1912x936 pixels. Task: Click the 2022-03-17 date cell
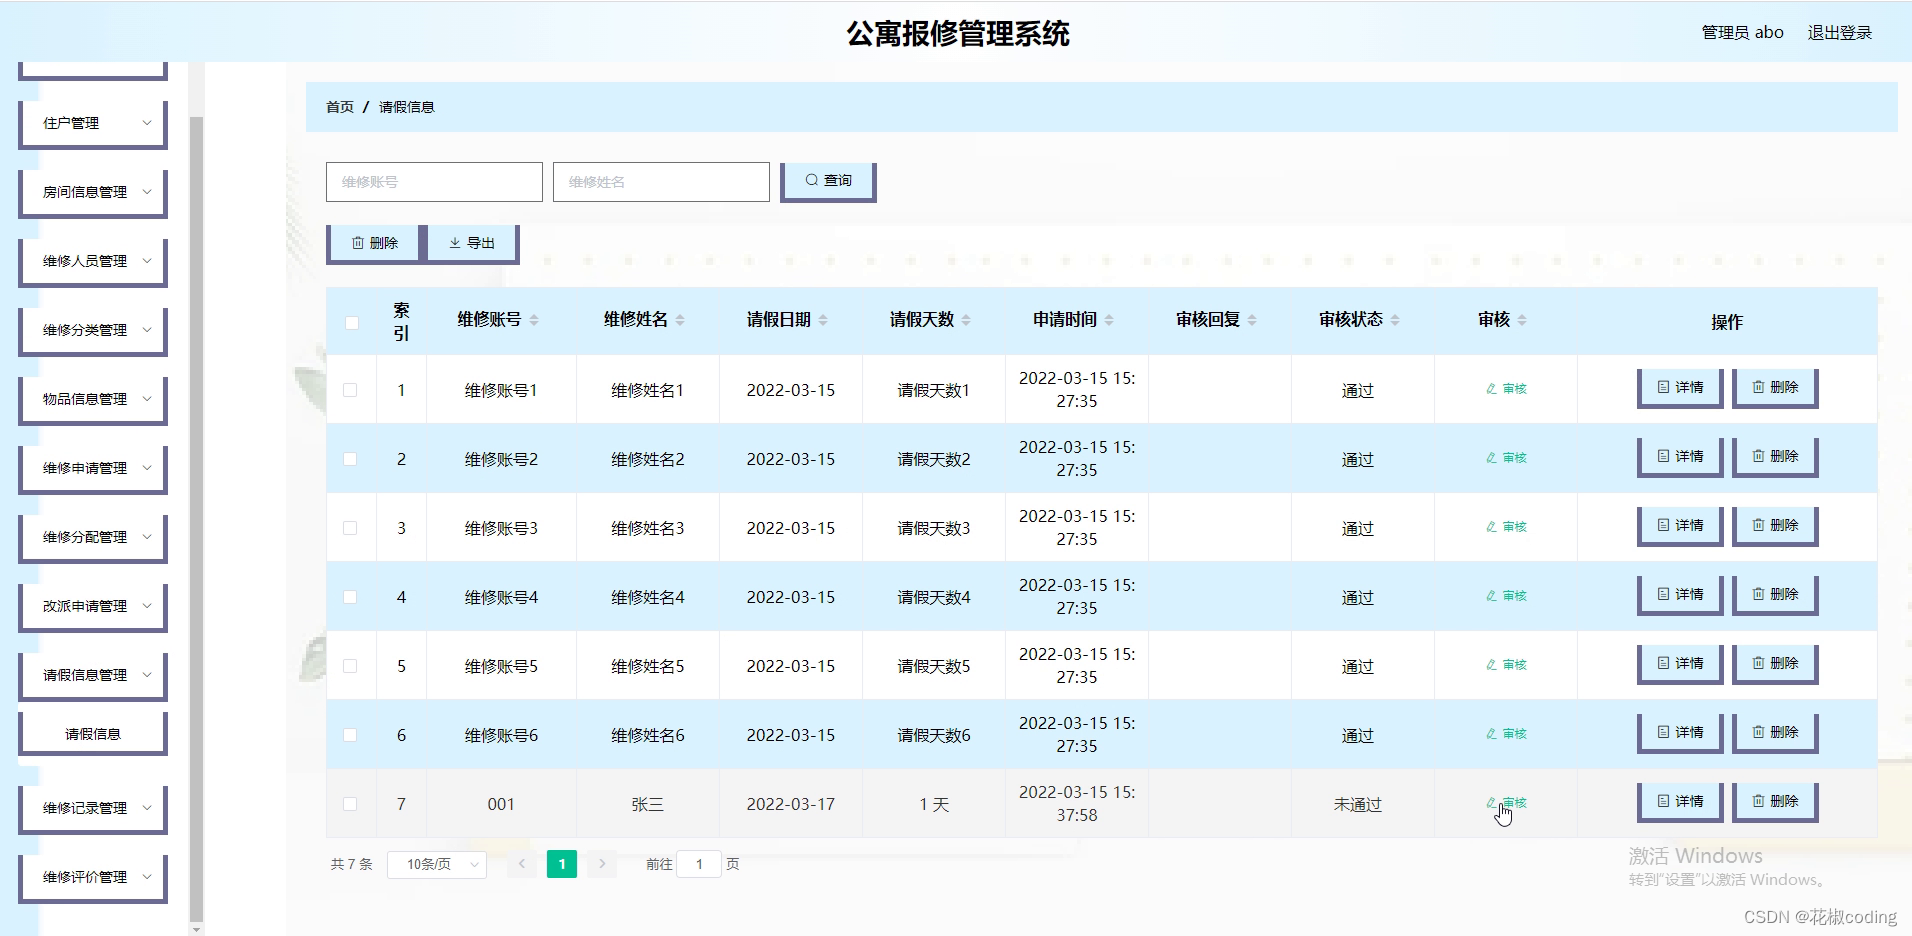click(x=791, y=804)
